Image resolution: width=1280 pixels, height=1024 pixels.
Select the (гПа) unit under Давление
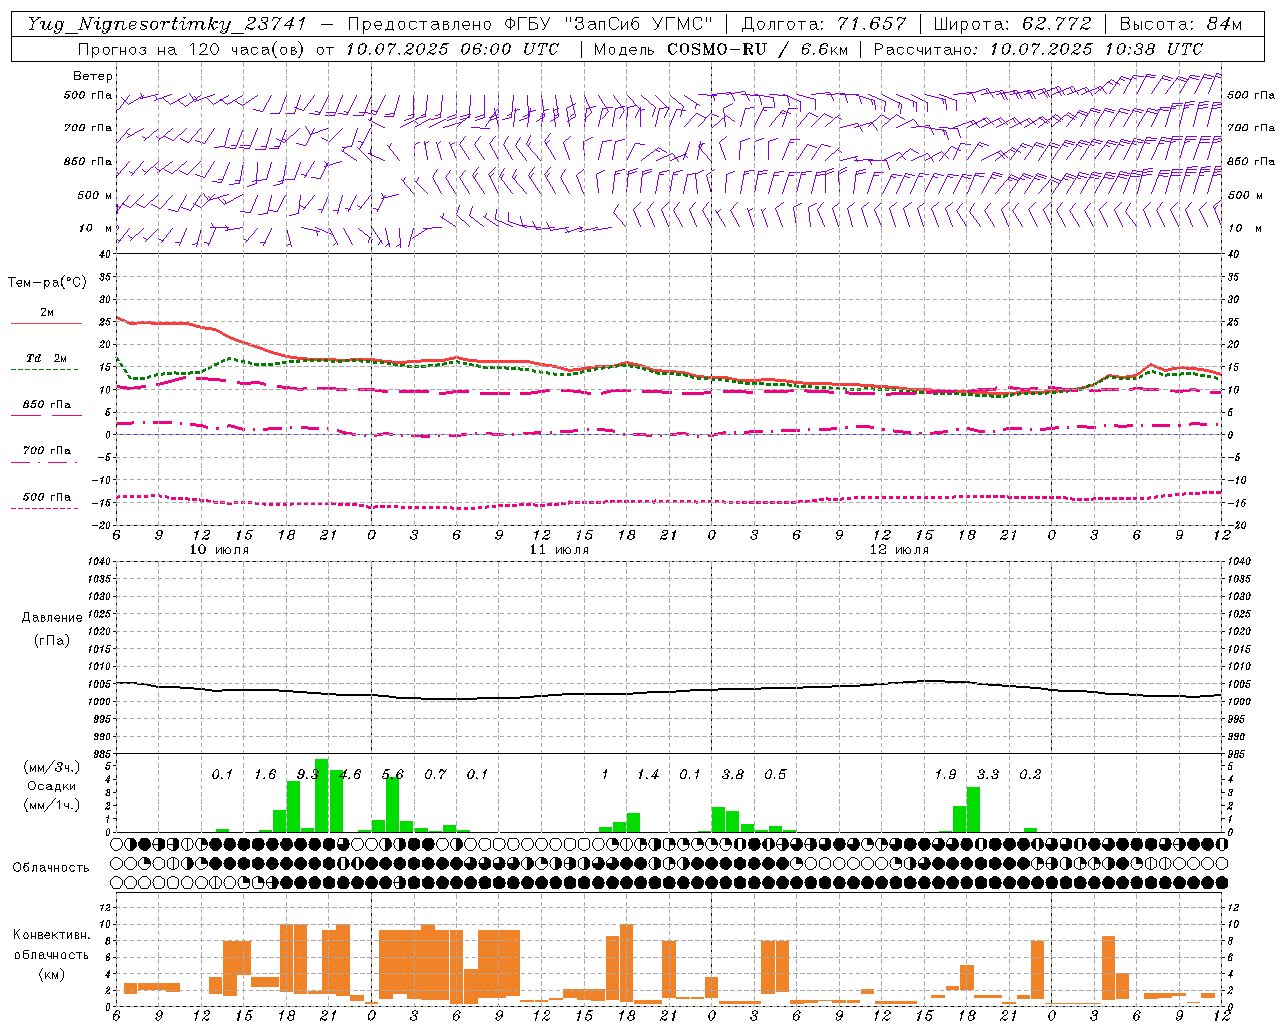click(52, 640)
